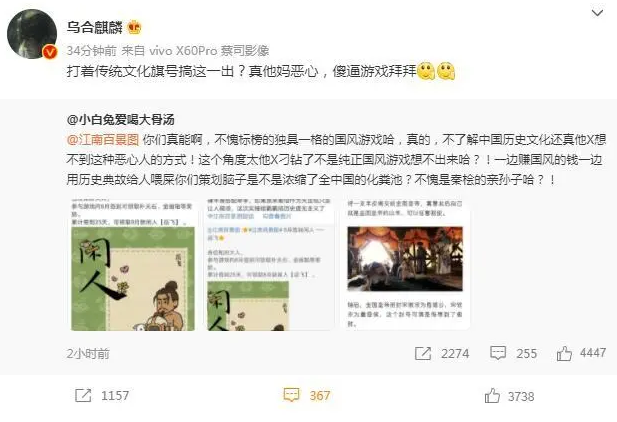Click the crown membership badge icon
617x422 pixels.
coord(134,27)
